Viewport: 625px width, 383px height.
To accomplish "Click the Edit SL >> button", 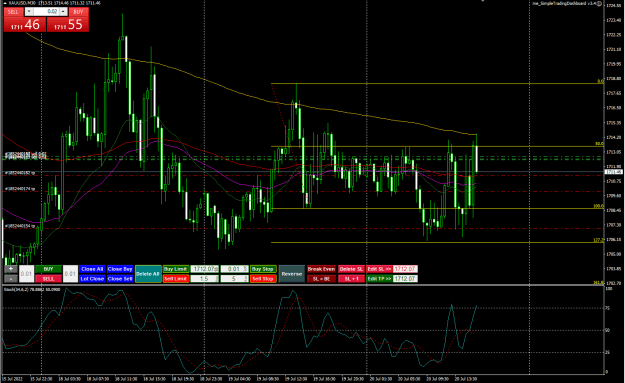I will click(x=379, y=269).
